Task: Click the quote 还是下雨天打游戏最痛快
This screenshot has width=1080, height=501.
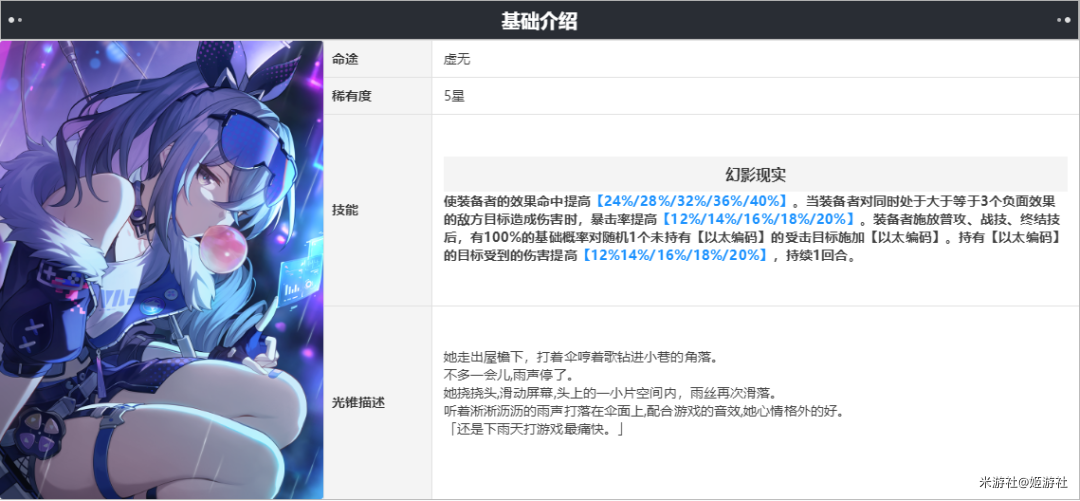Action: point(534,429)
